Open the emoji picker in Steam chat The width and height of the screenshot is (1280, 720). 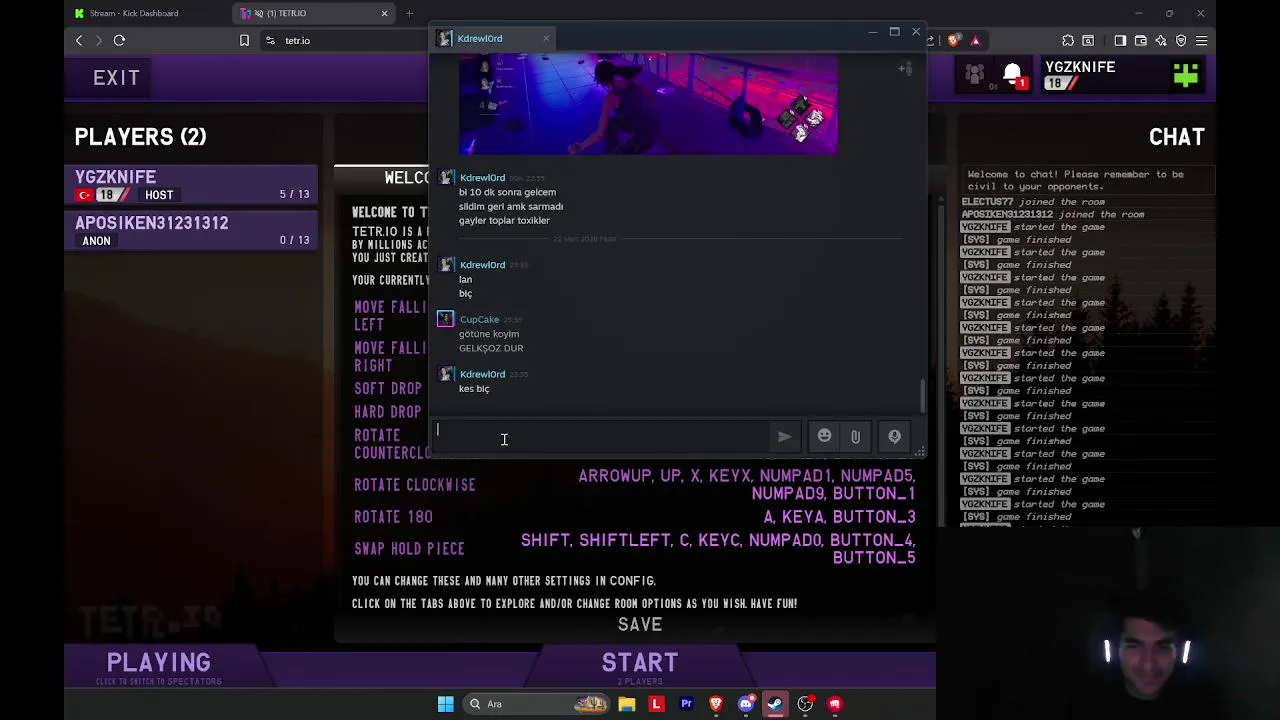click(824, 436)
